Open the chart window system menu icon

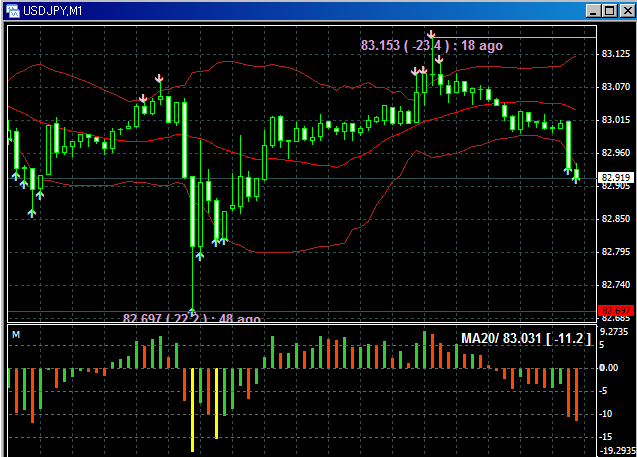click(11, 10)
